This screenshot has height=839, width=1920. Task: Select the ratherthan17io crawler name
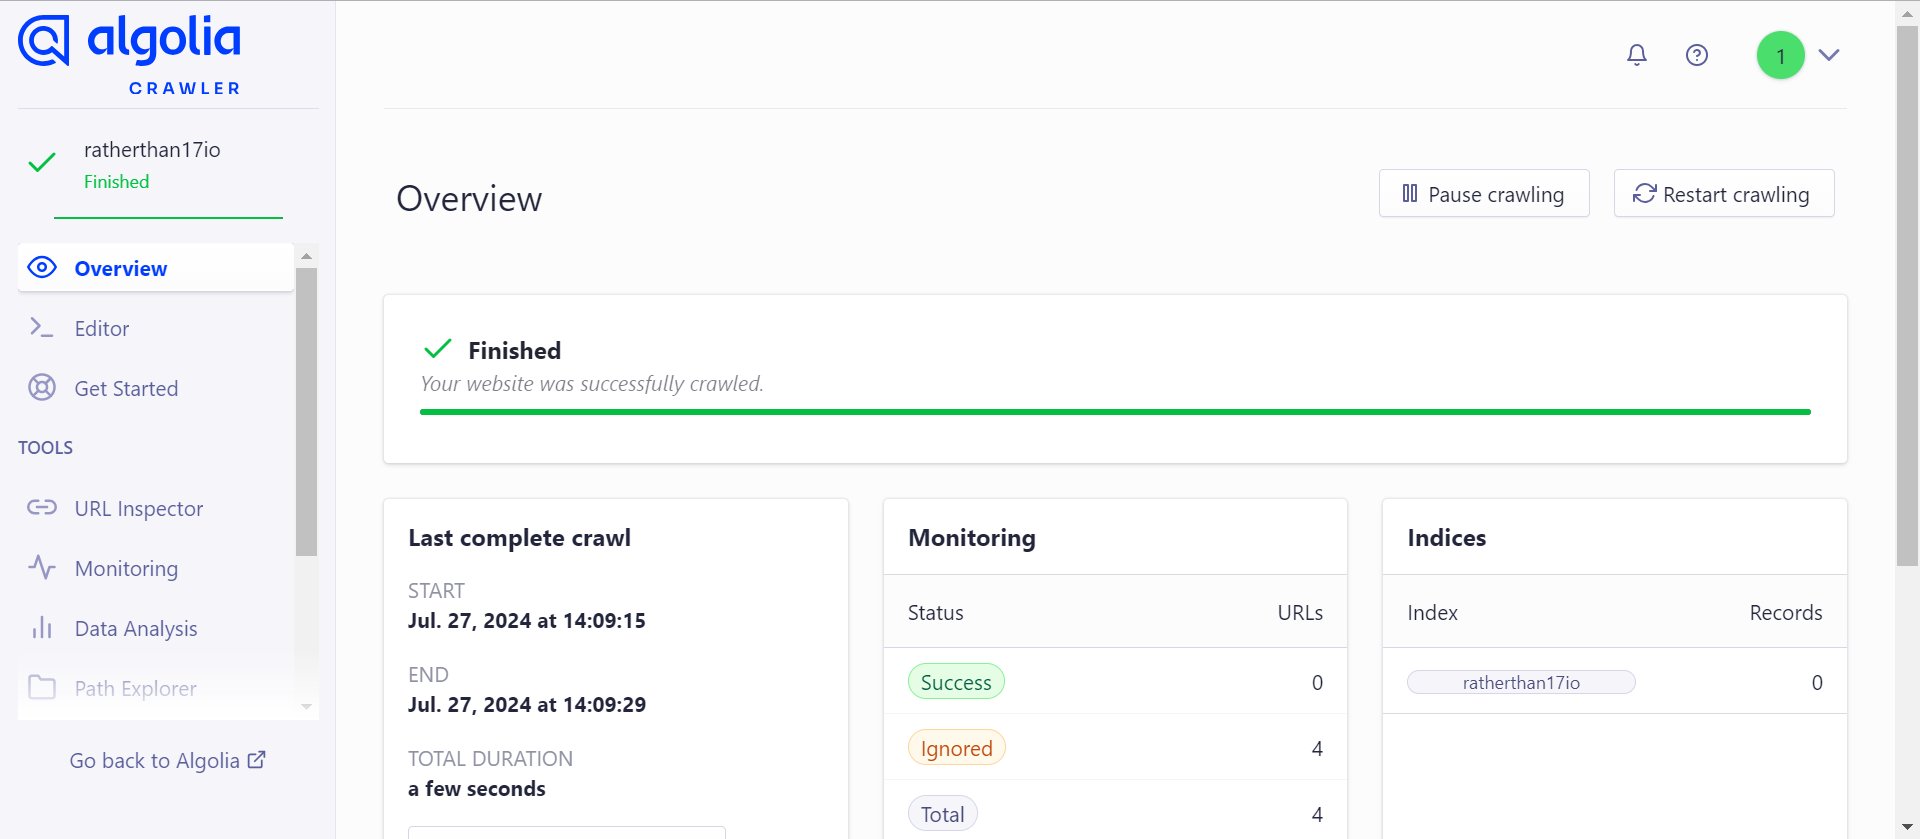click(152, 149)
